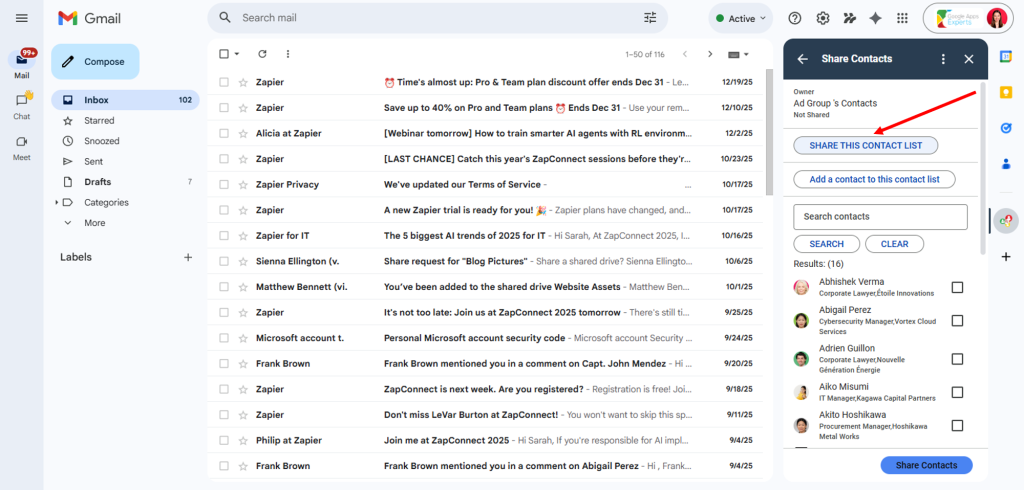Expand the Categories section in sidebar
This screenshot has width=1024, height=490.
(57, 203)
